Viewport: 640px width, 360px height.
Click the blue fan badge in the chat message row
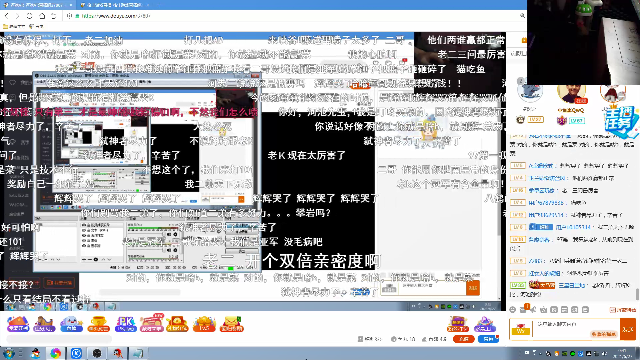click(541, 227)
